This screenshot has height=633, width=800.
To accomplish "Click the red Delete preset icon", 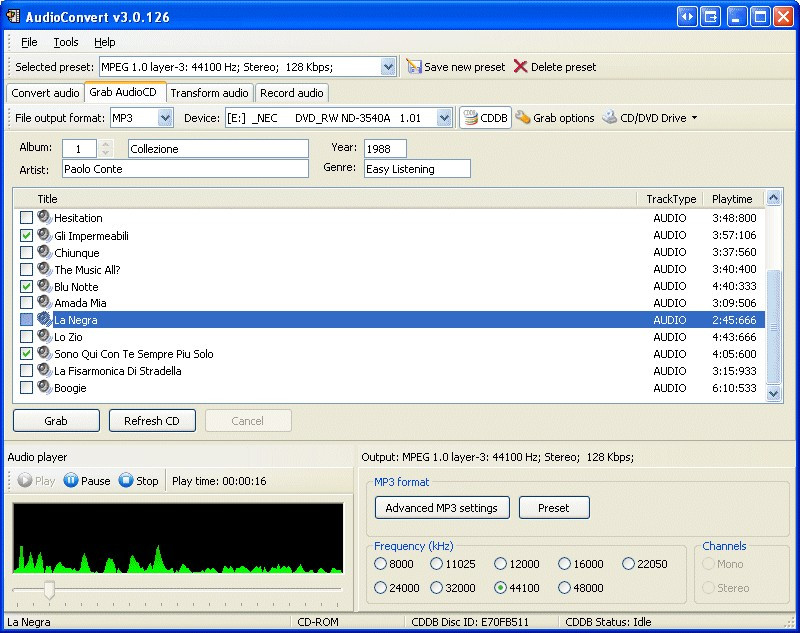I will [520, 66].
